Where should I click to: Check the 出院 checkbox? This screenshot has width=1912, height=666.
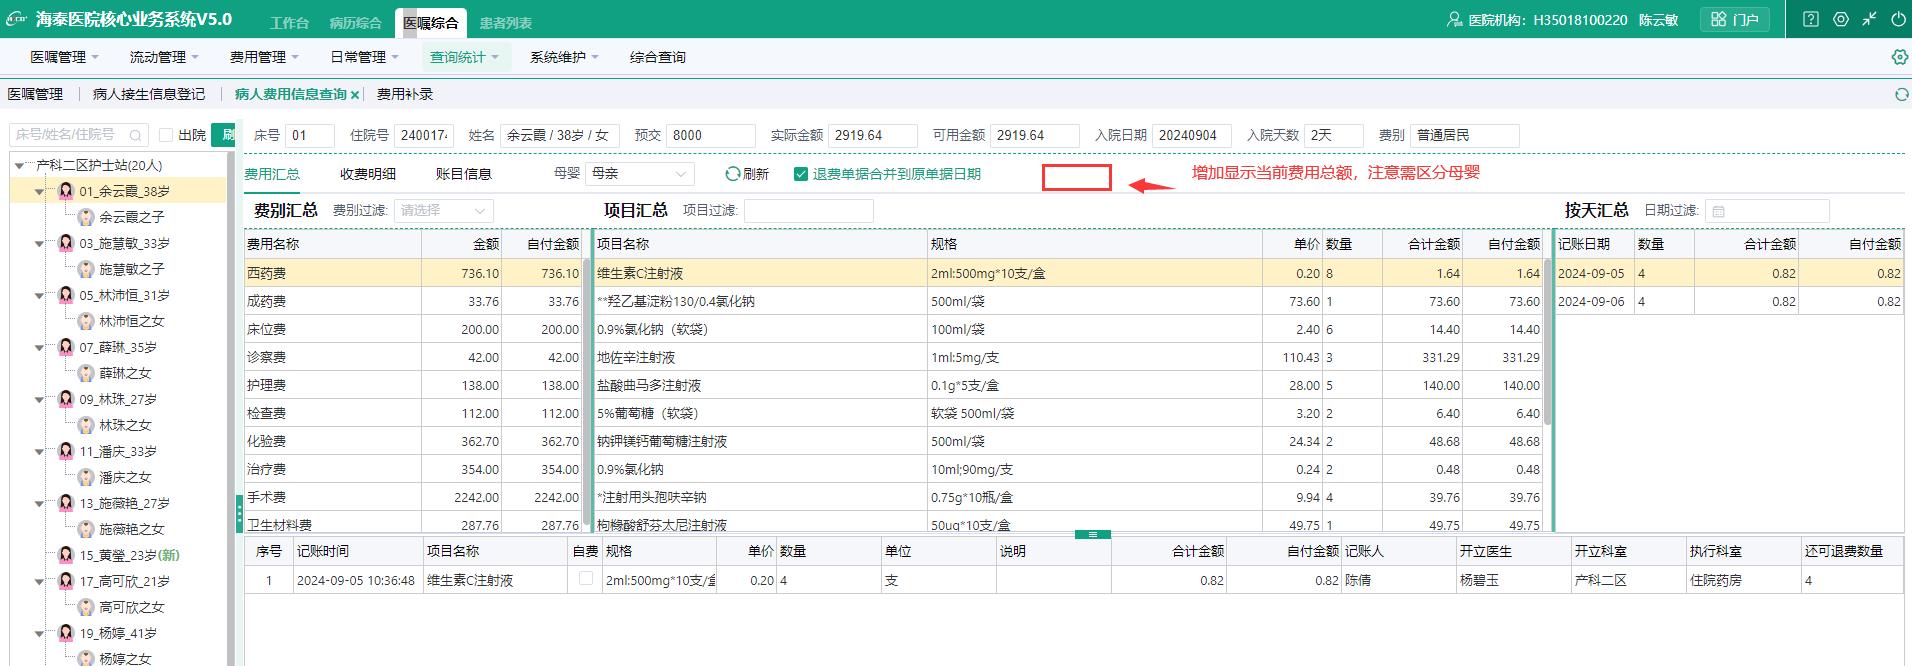[x=167, y=135]
